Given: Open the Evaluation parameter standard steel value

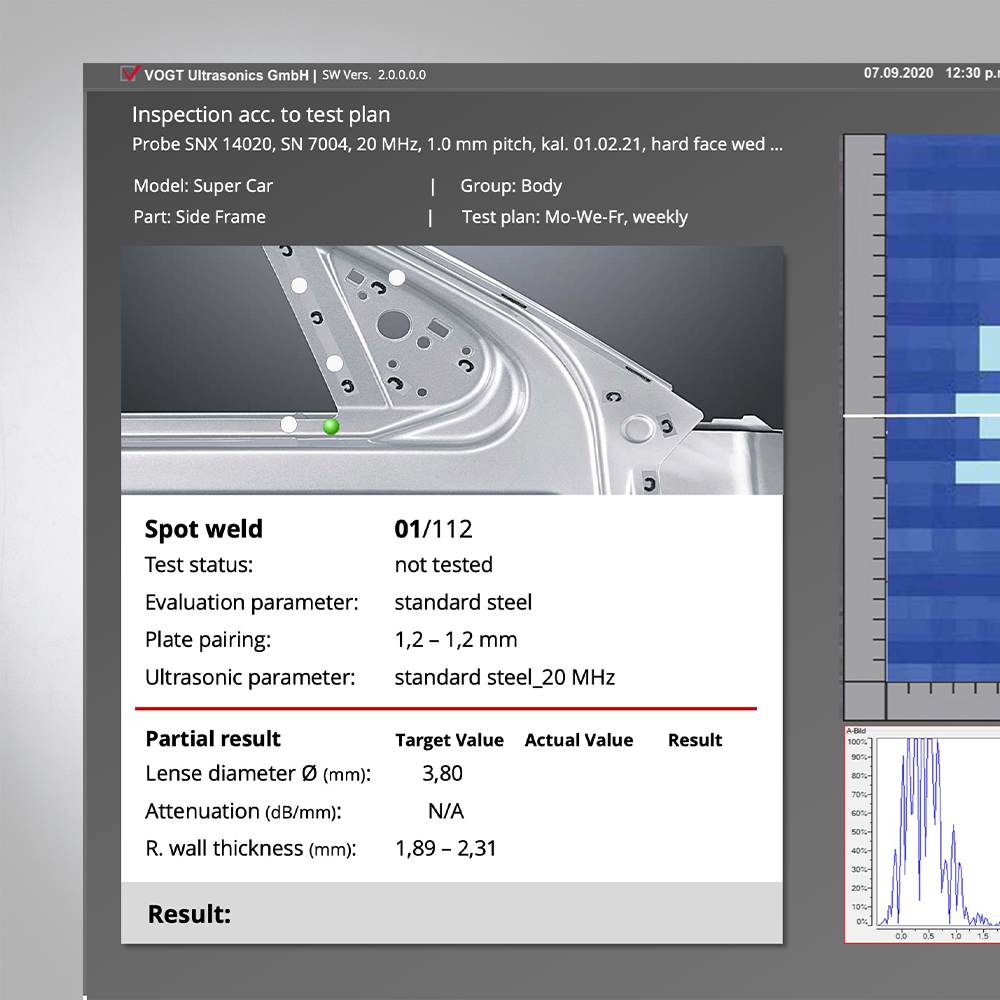Looking at the screenshot, I should coord(463,602).
